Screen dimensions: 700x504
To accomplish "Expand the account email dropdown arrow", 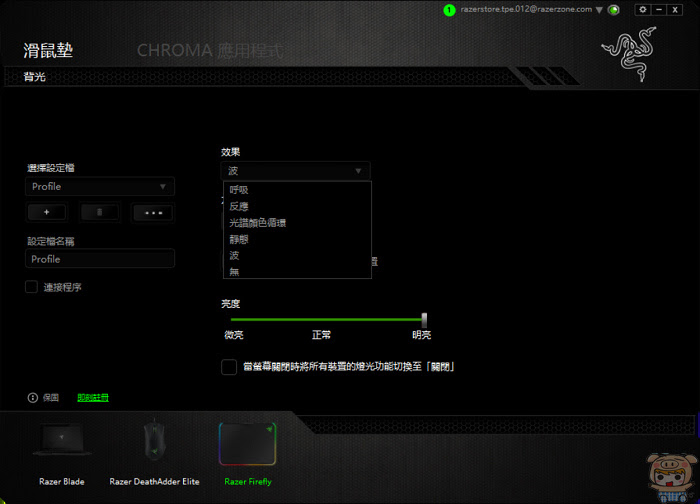I will click(599, 10).
